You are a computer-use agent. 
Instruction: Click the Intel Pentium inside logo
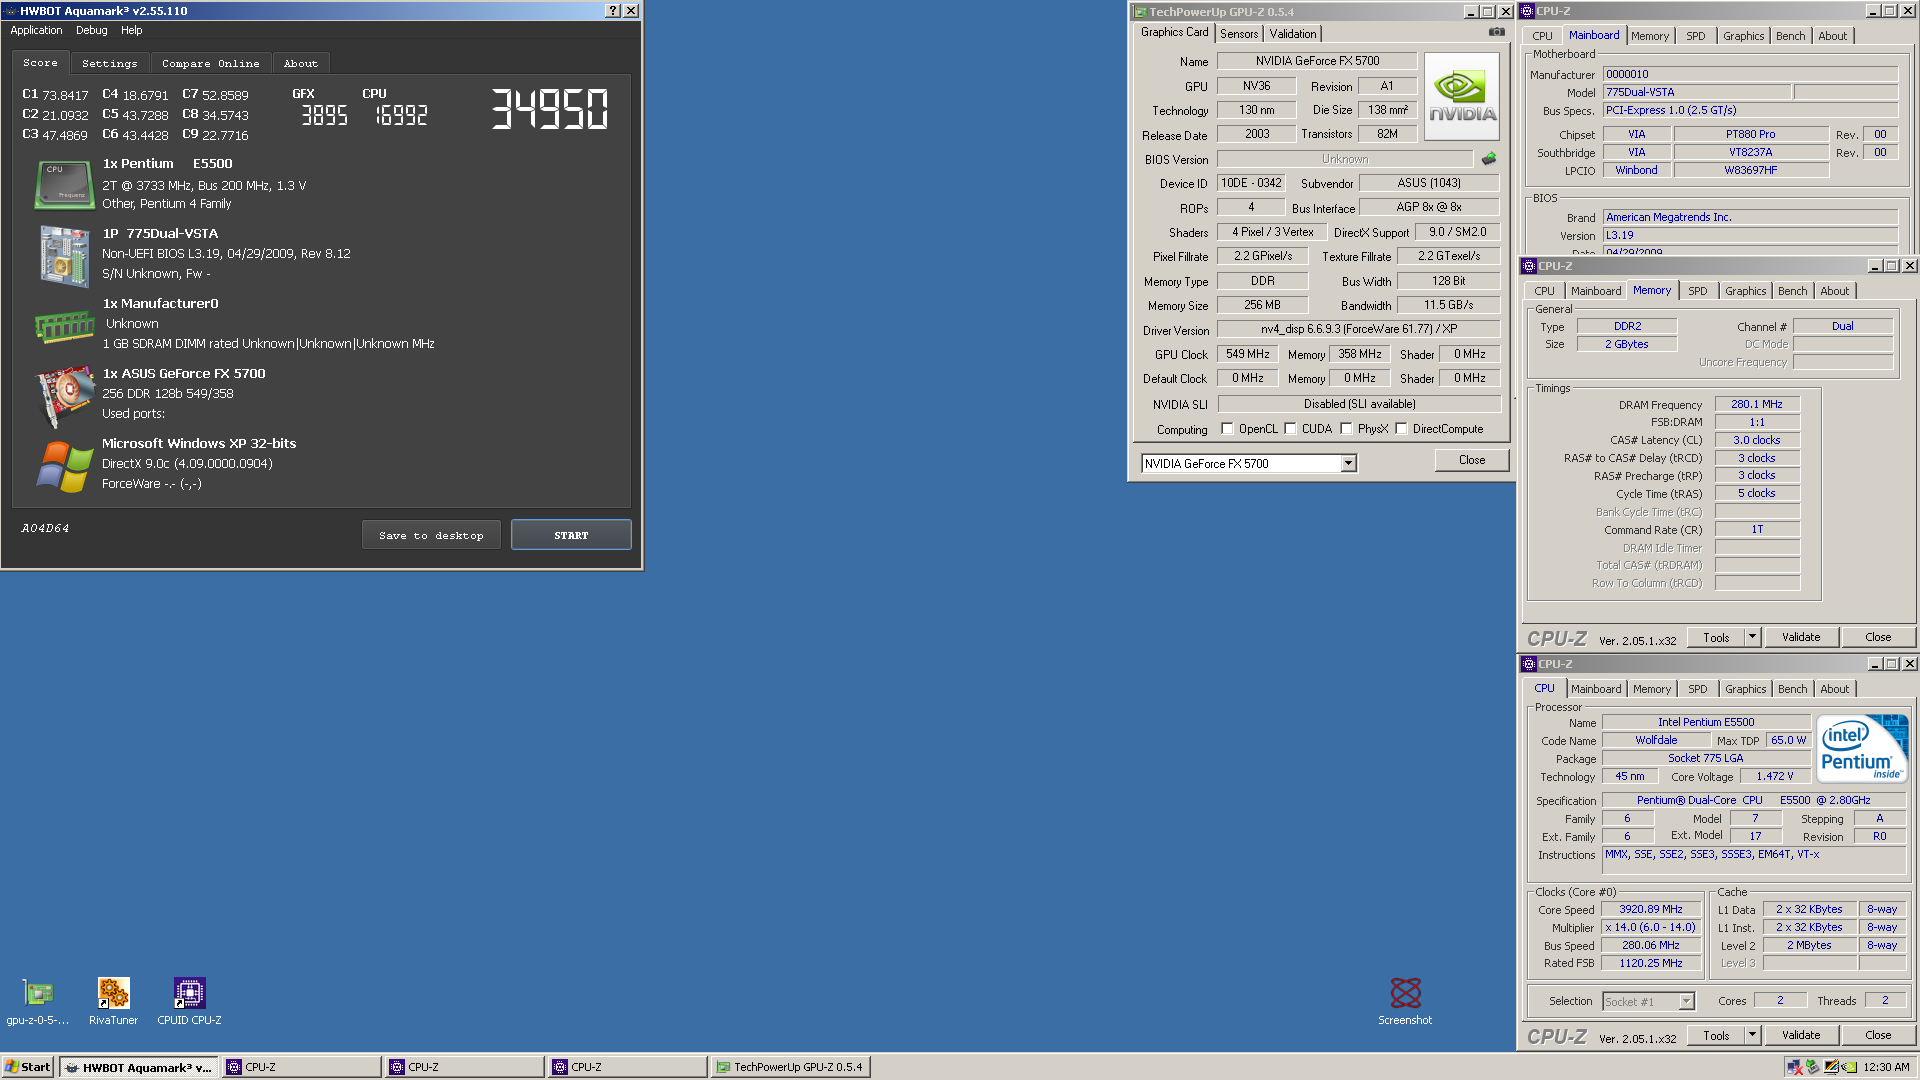coord(1862,748)
